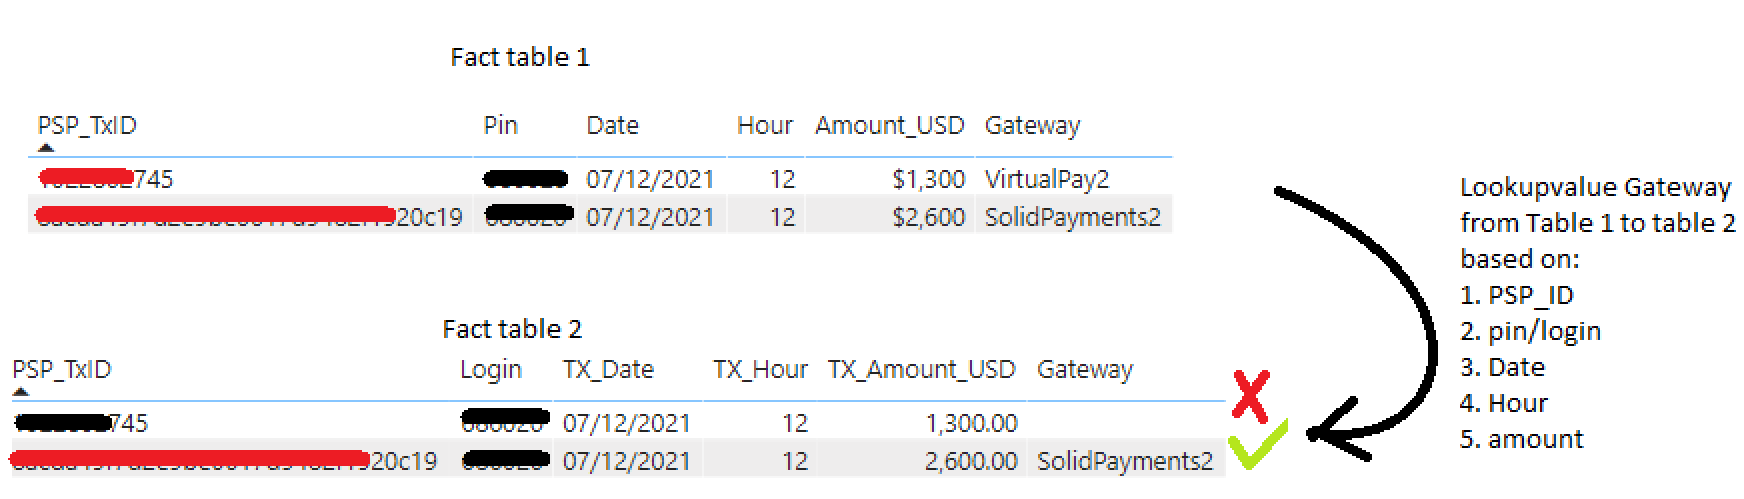Click the SolidPayments2 cell in Fact table 2

click(x=1125, y=461)
